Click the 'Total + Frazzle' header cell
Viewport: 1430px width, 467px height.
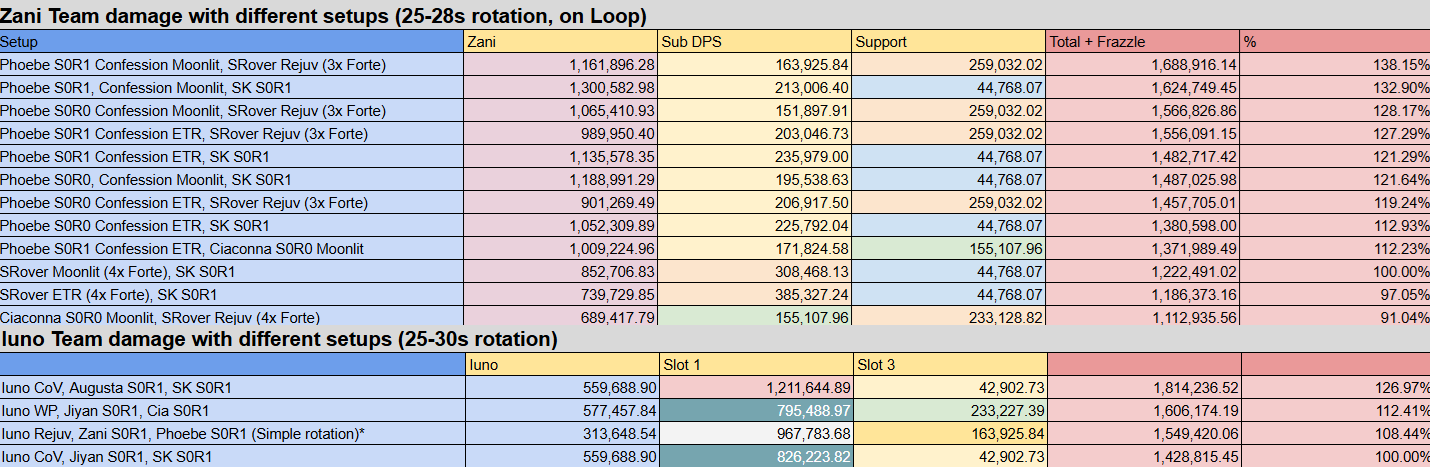(x=1142, y=42)
